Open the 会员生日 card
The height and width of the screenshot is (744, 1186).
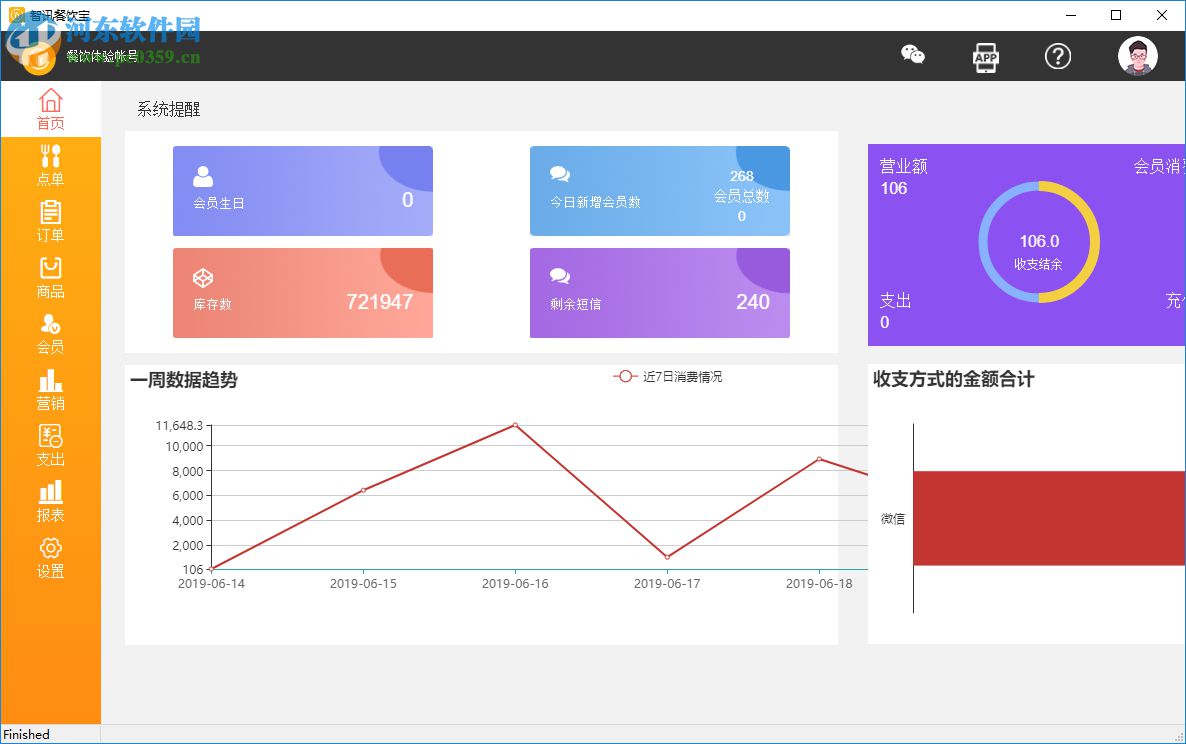click(x=303, y=191)
